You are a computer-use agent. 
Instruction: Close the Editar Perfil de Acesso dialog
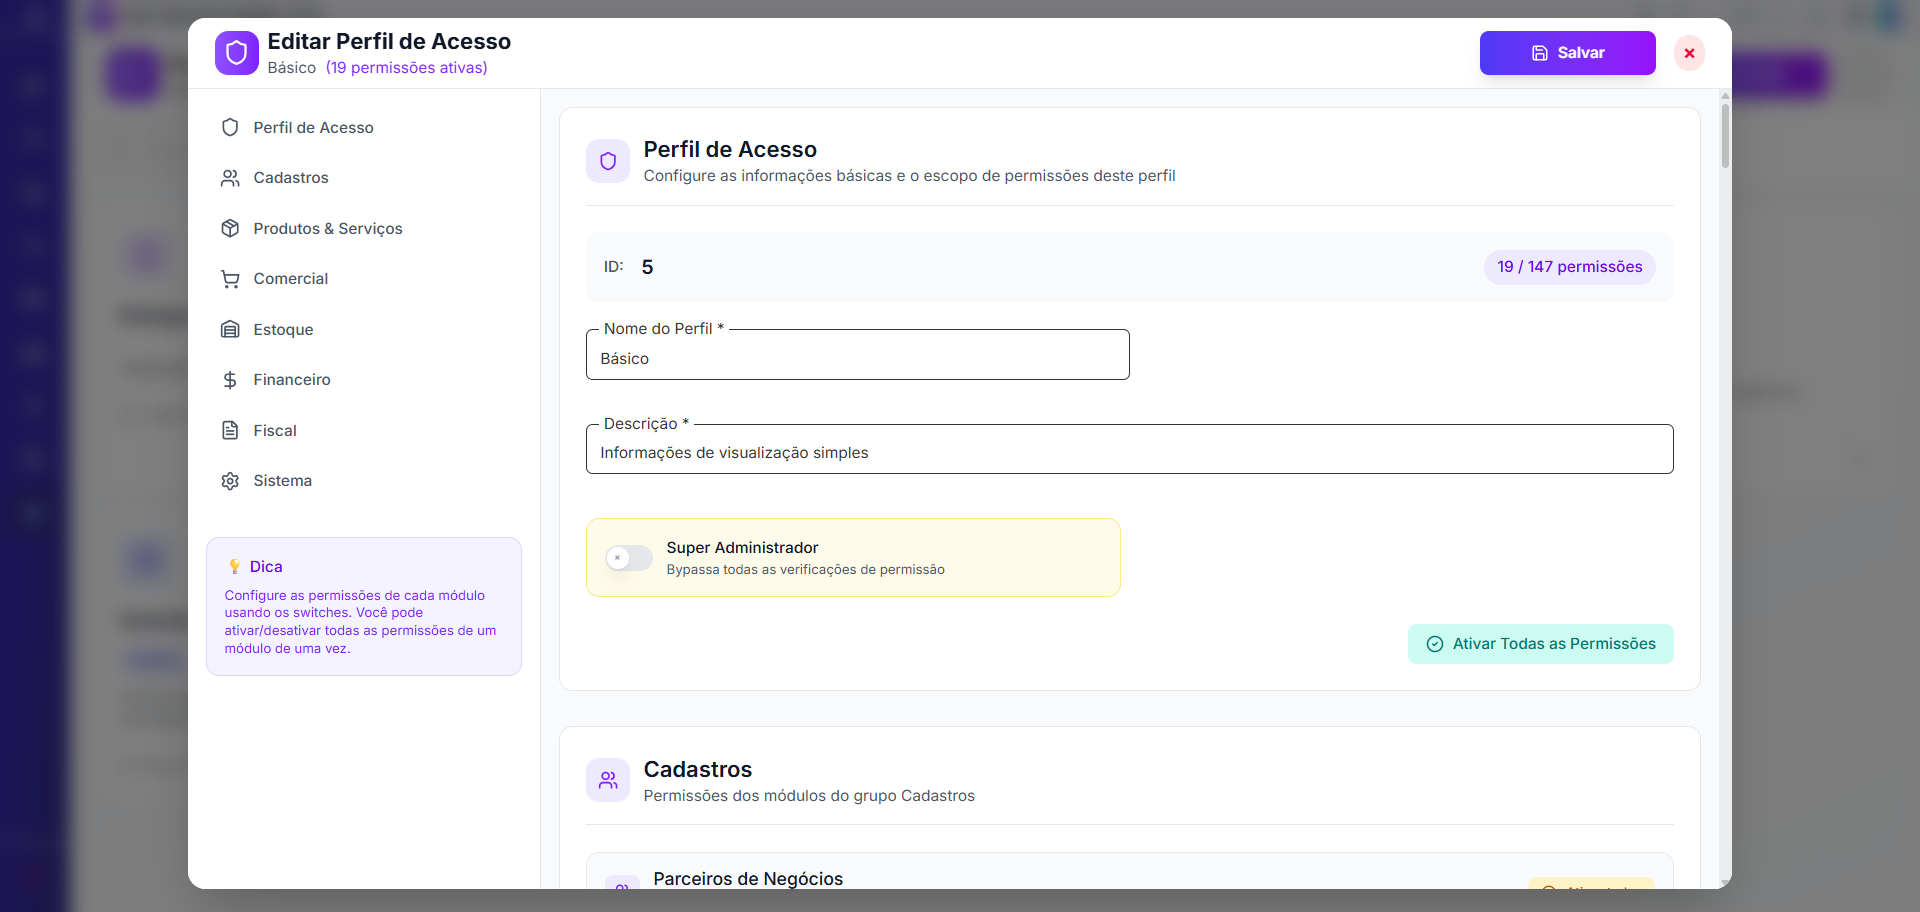pos(1689,53)
